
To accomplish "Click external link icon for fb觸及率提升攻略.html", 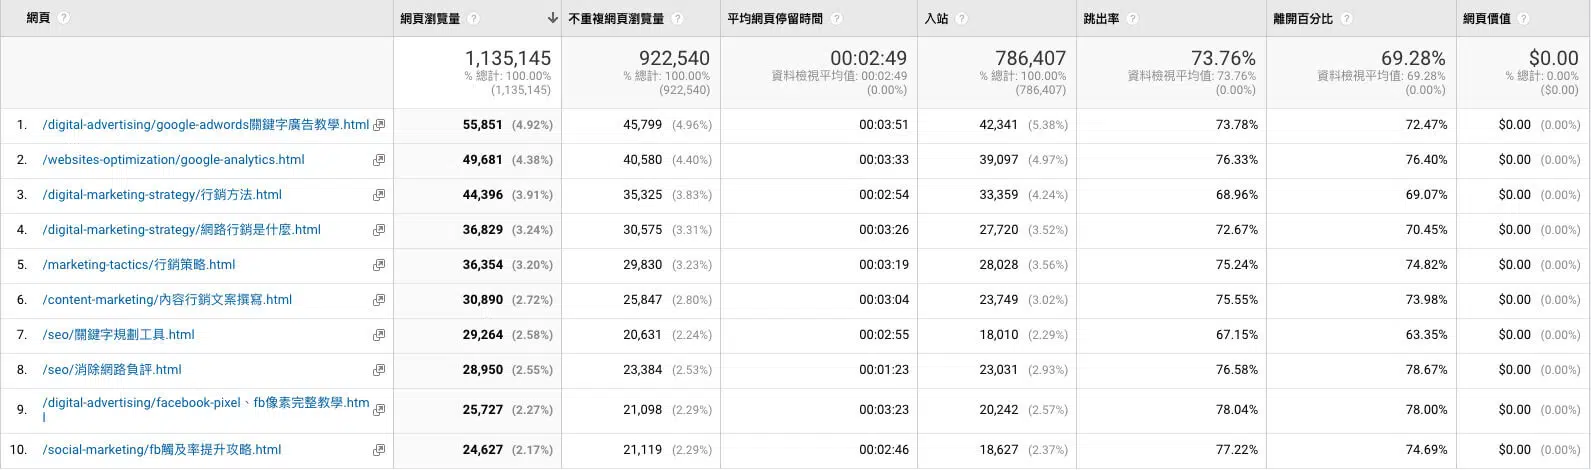I will (x=379, y=450).
